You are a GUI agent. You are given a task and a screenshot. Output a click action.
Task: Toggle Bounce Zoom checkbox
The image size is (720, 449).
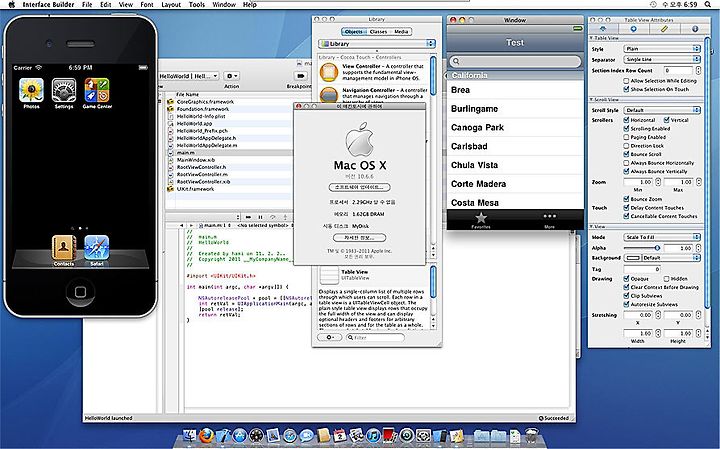[626, 199]
